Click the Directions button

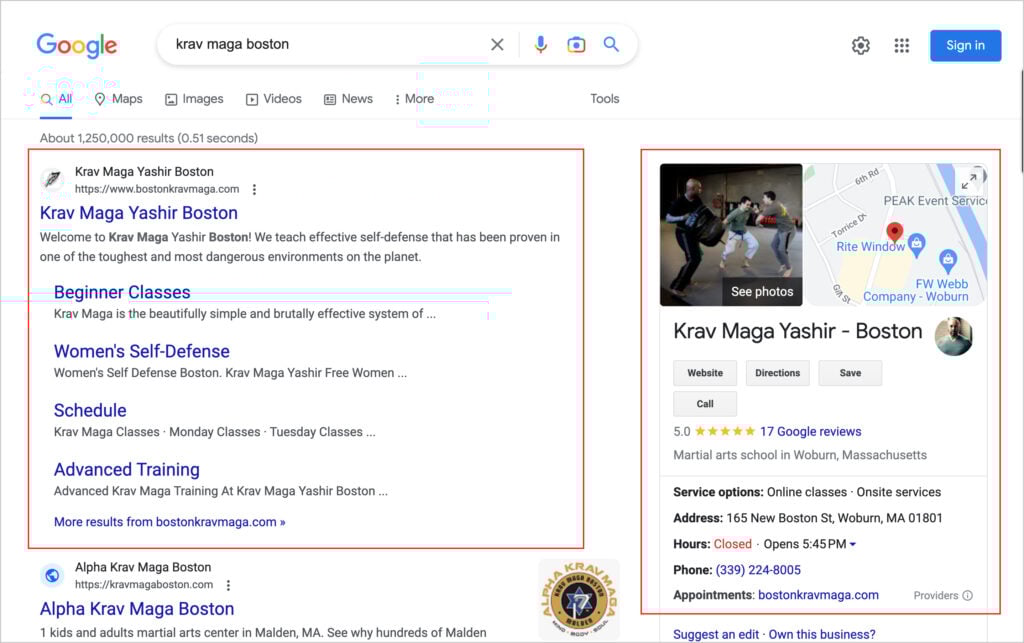tap(778, 373)
